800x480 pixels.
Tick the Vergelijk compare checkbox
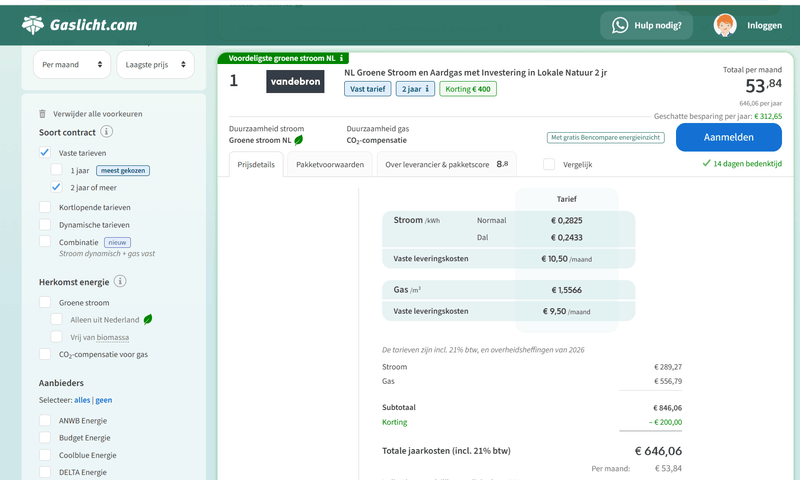549,164
